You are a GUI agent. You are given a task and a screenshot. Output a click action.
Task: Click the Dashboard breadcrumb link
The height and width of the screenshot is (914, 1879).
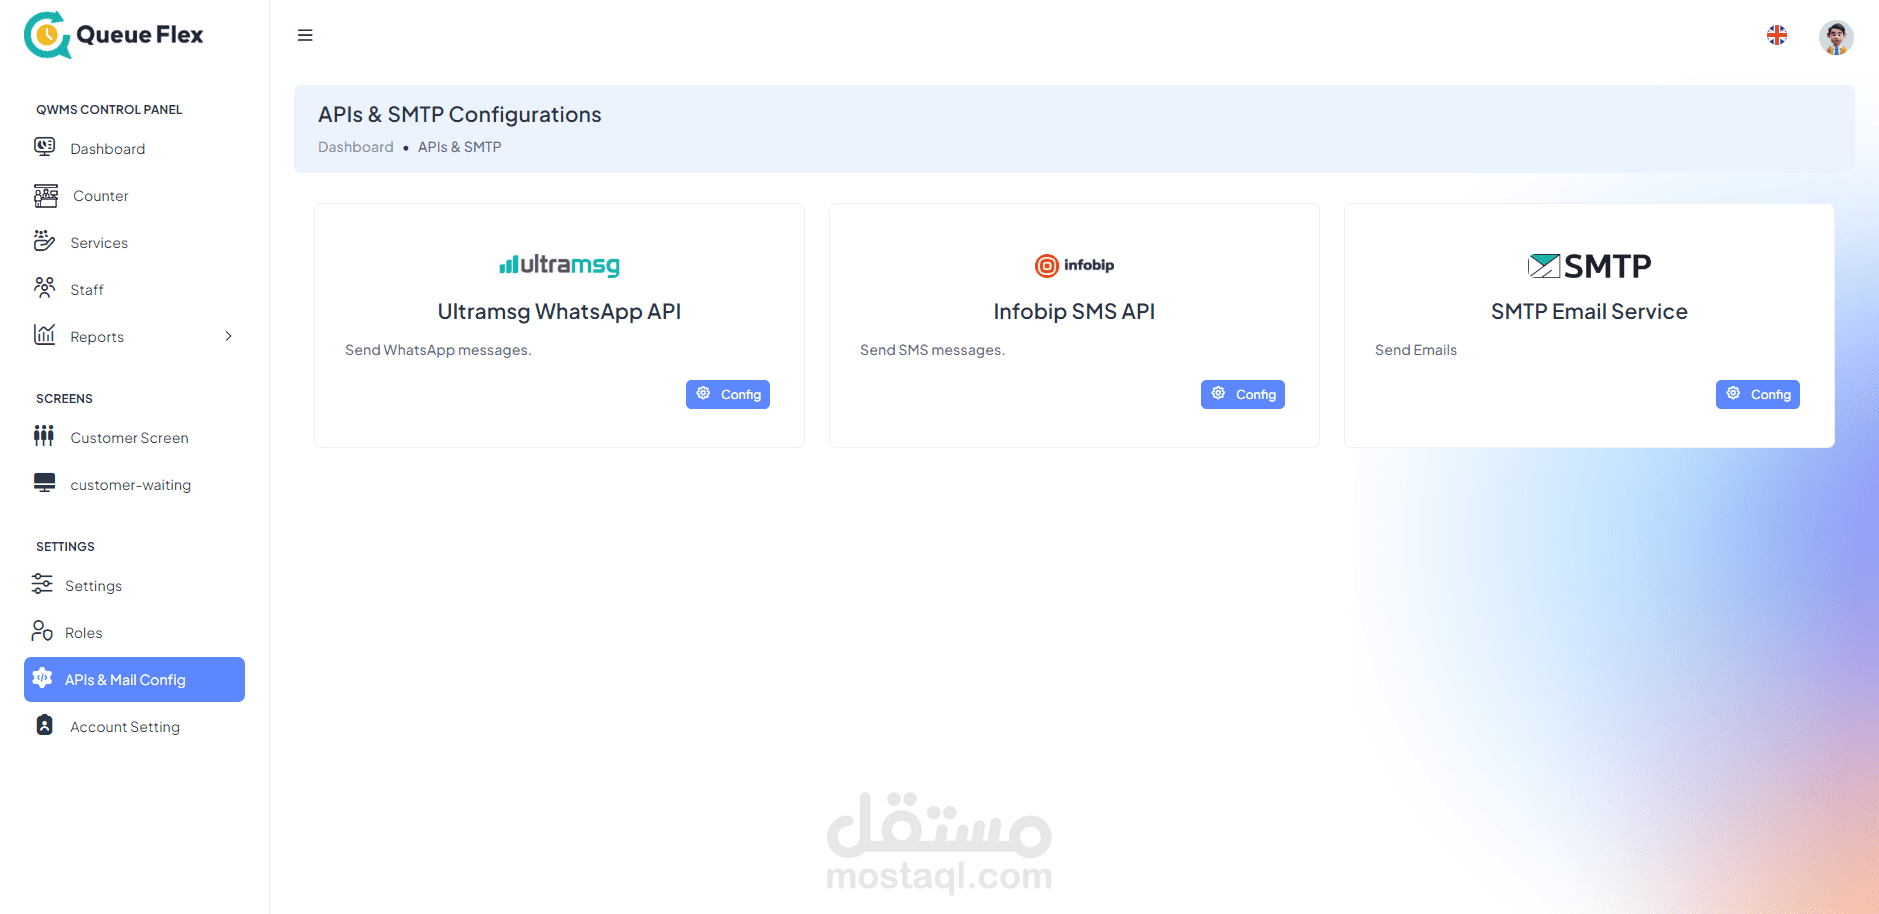356,147
